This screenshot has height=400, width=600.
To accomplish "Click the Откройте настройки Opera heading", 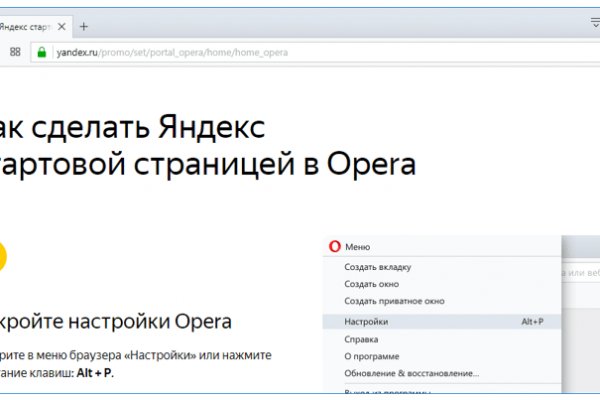I will click(x=115, y=322).
